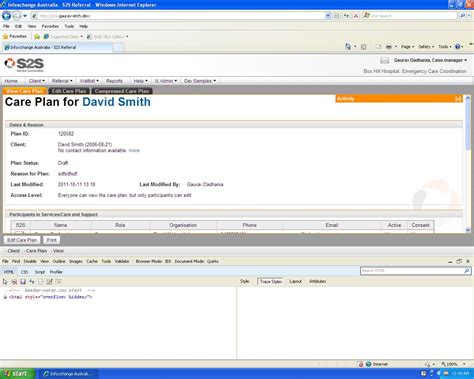The height and width of the screenshot is (379, 474).
Task: Open the Safety command bar dropdown
Action: [x=426, y=47]
